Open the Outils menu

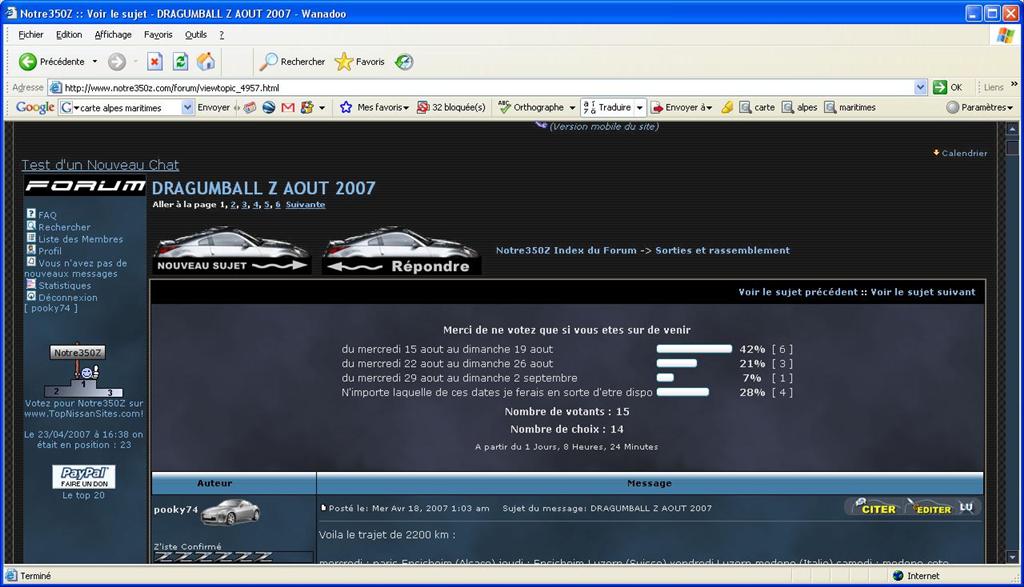pos(195,34)
